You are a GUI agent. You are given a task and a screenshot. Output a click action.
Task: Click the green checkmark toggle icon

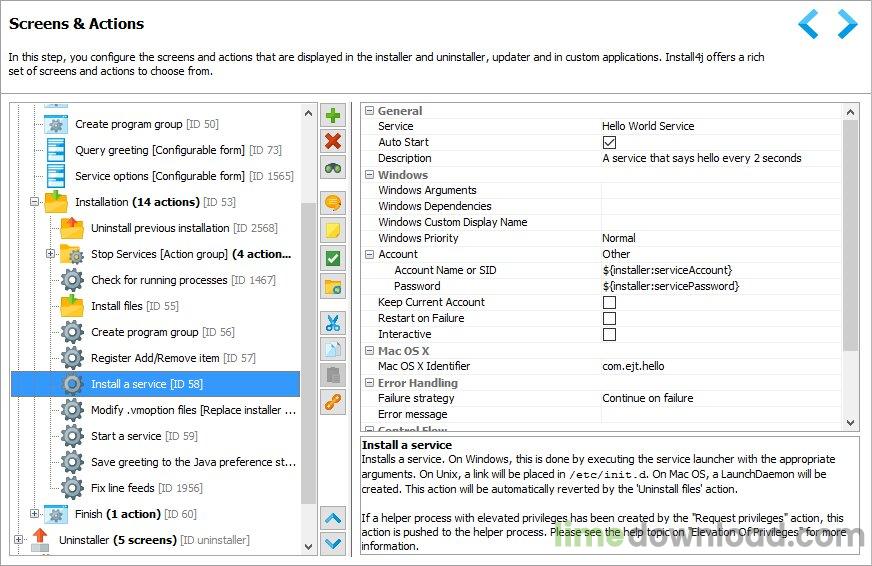click(333, 258)
